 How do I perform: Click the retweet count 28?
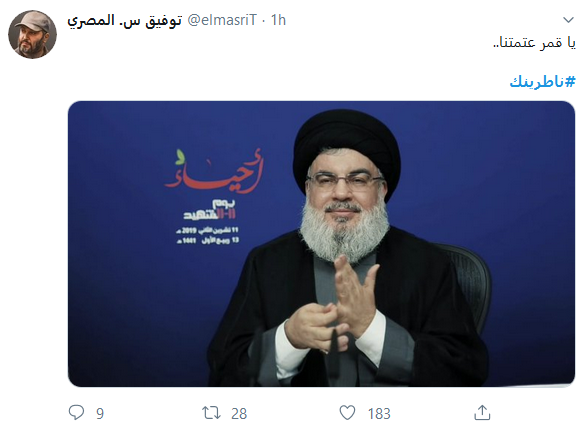[239, 414]
